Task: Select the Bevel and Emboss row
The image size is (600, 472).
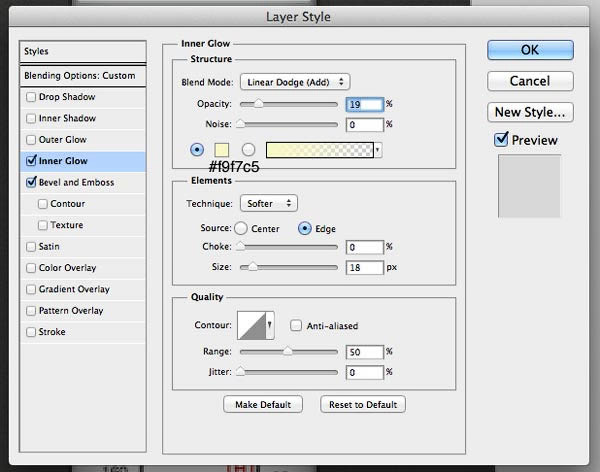Action: point(83,182)
